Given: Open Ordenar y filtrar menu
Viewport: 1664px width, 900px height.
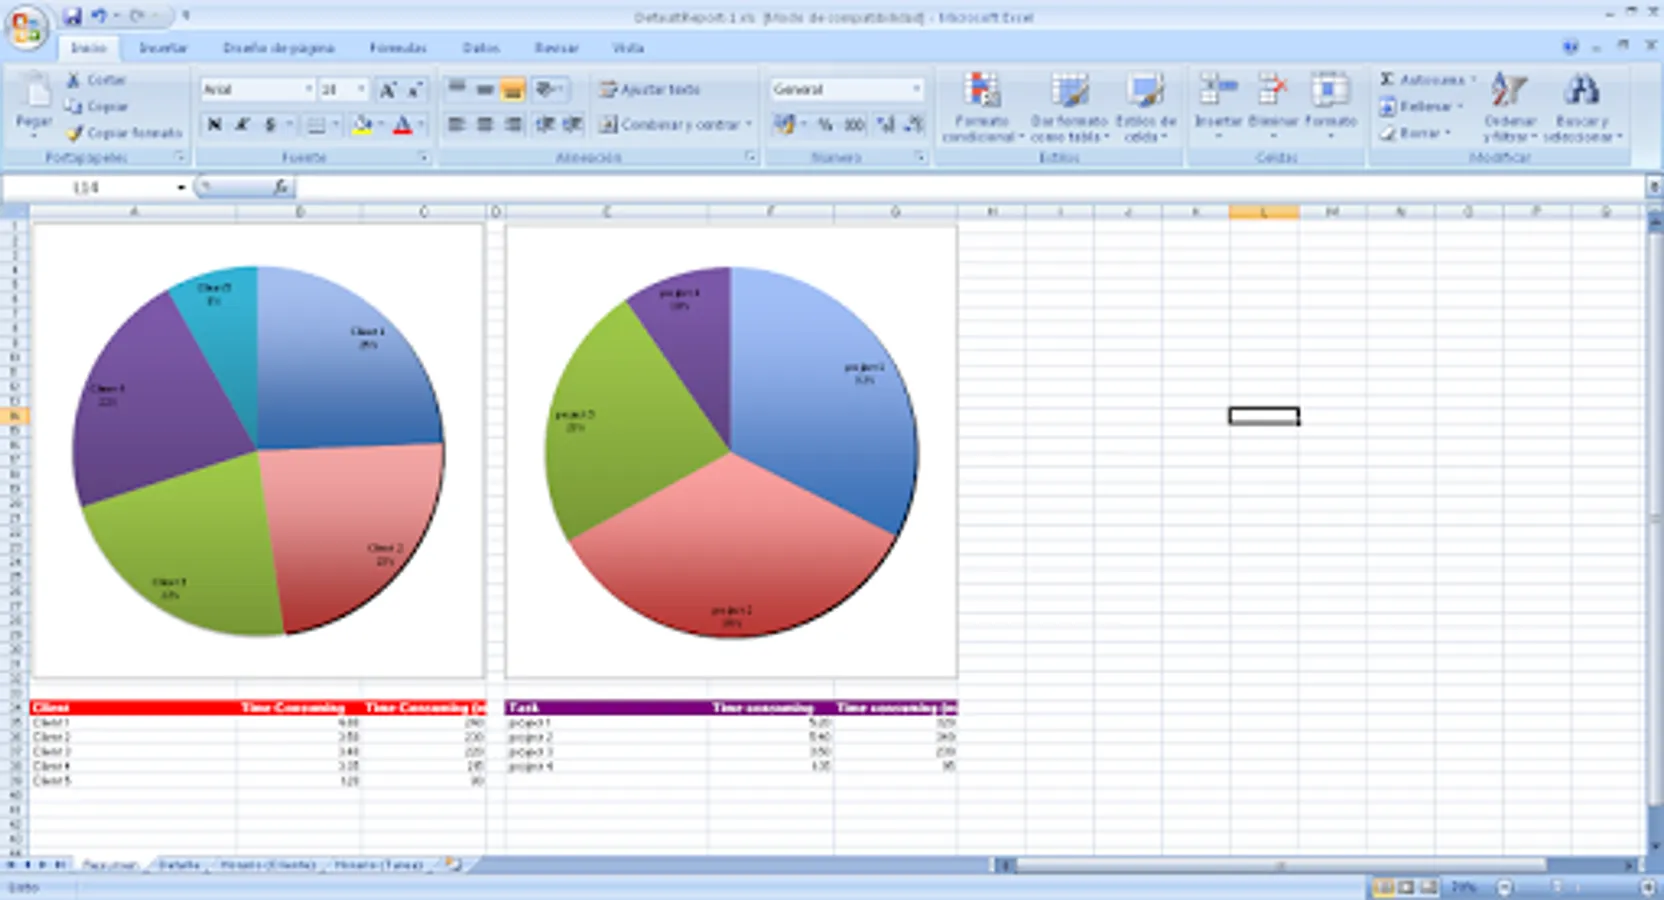Looking at the screenshot, I should [1509, 107].
